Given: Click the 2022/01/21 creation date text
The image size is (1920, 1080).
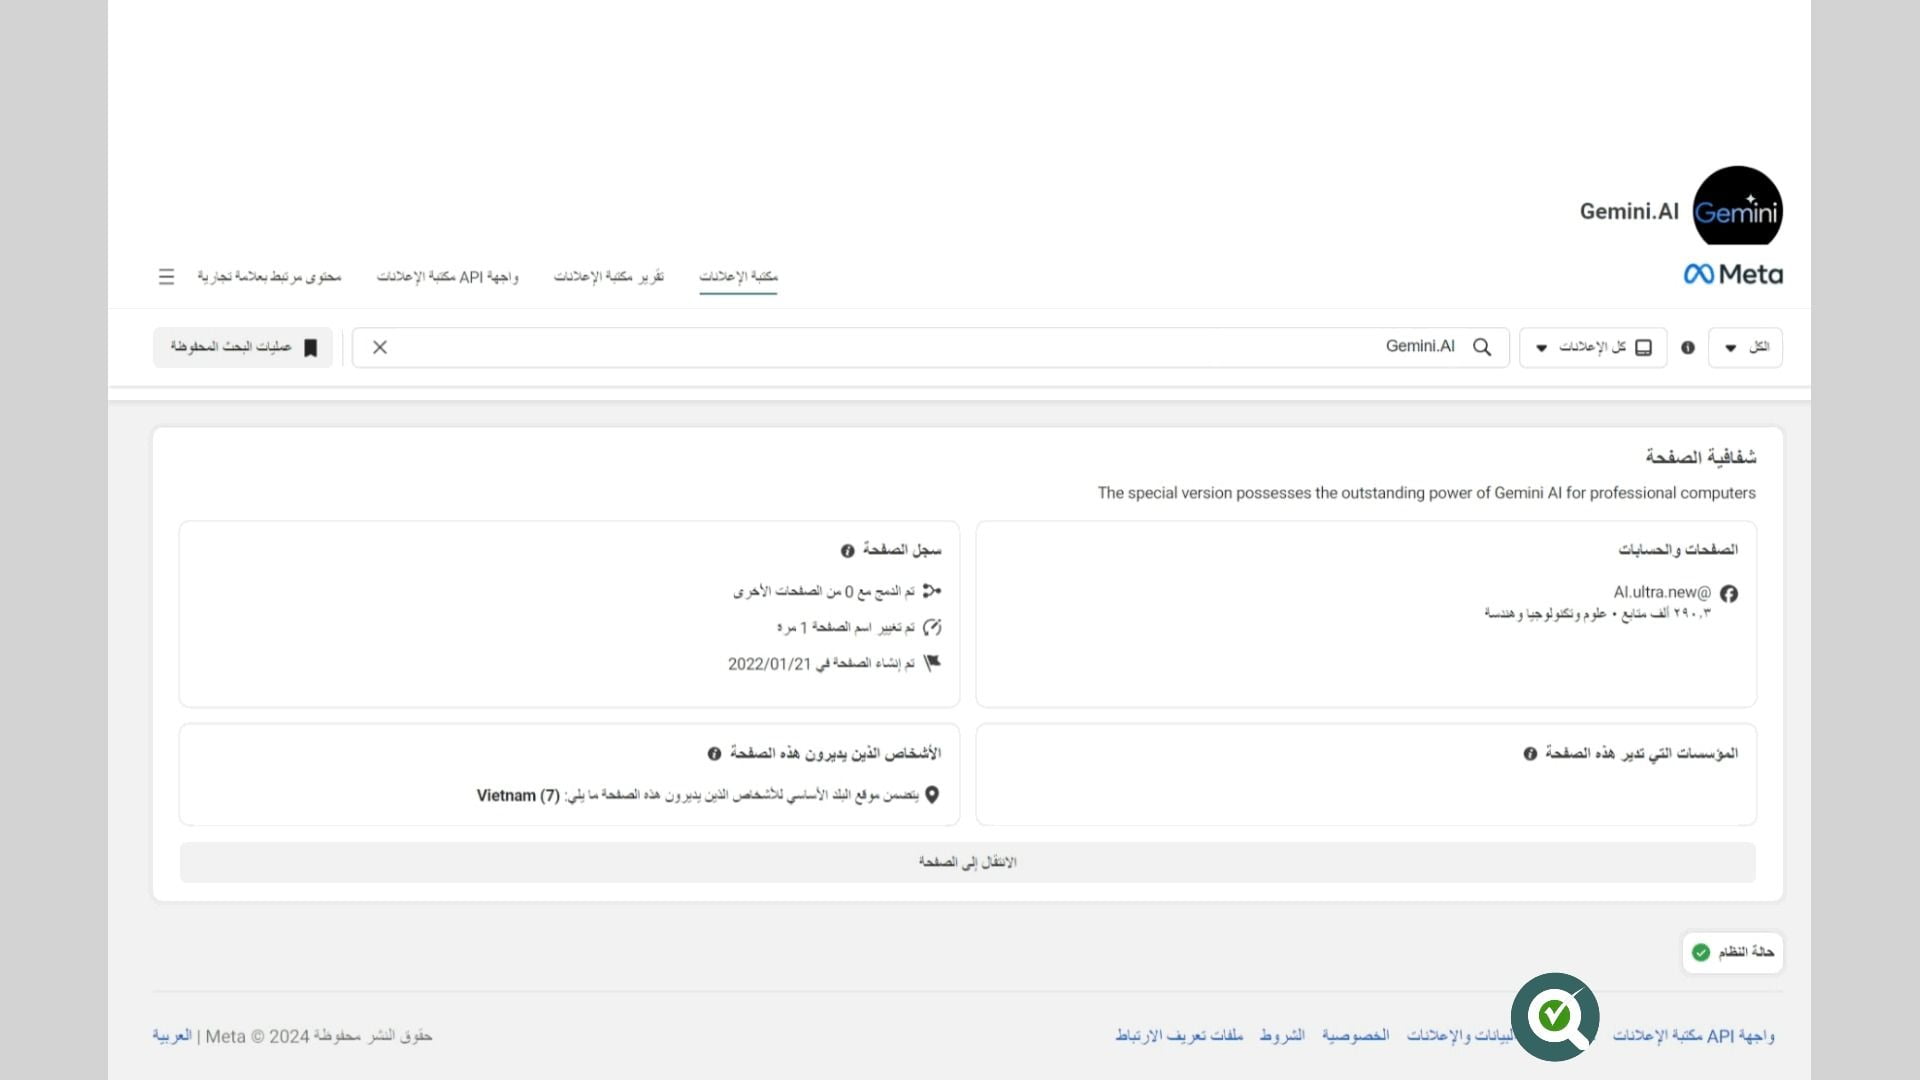Looking at the screenshot, I should click(769, 664).
